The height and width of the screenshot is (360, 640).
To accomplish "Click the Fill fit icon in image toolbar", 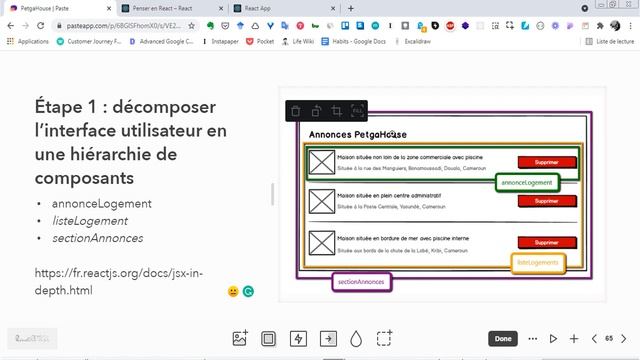I will tap(357, 111).
